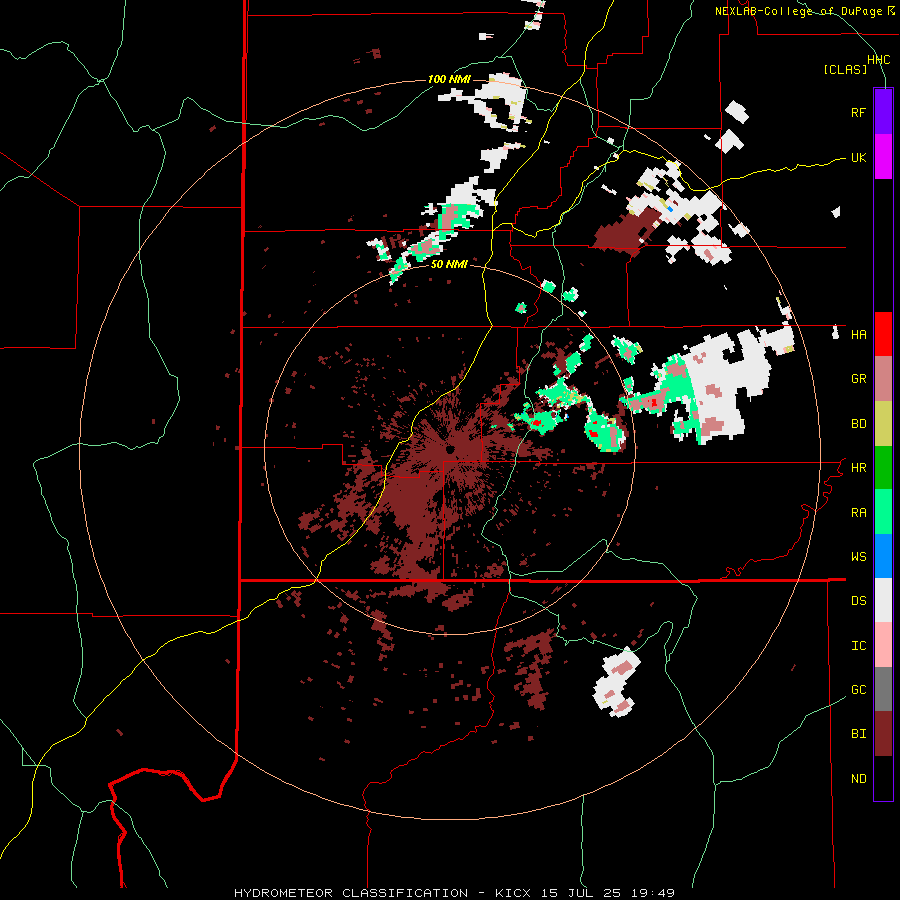This screenshot has height=900, width=900.
Task: Click the HA red legend swatch
Action: [883, 334]
